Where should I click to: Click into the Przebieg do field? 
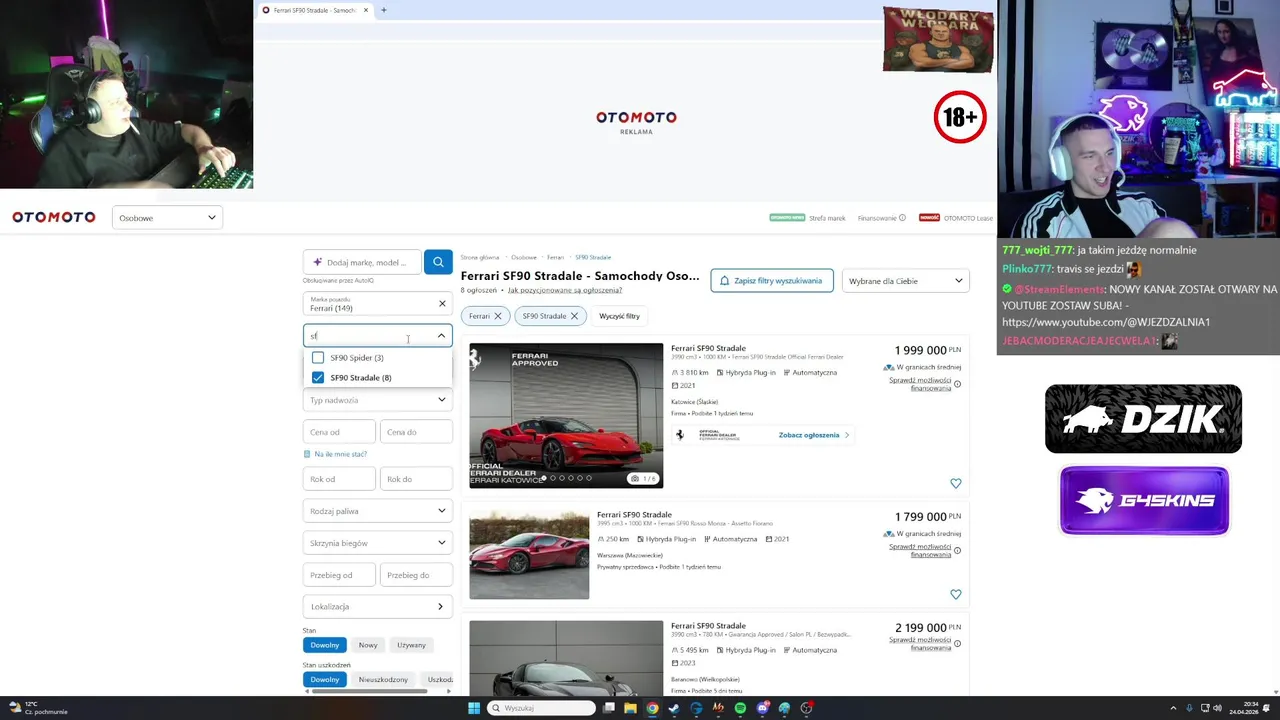[x=416, y=575]
